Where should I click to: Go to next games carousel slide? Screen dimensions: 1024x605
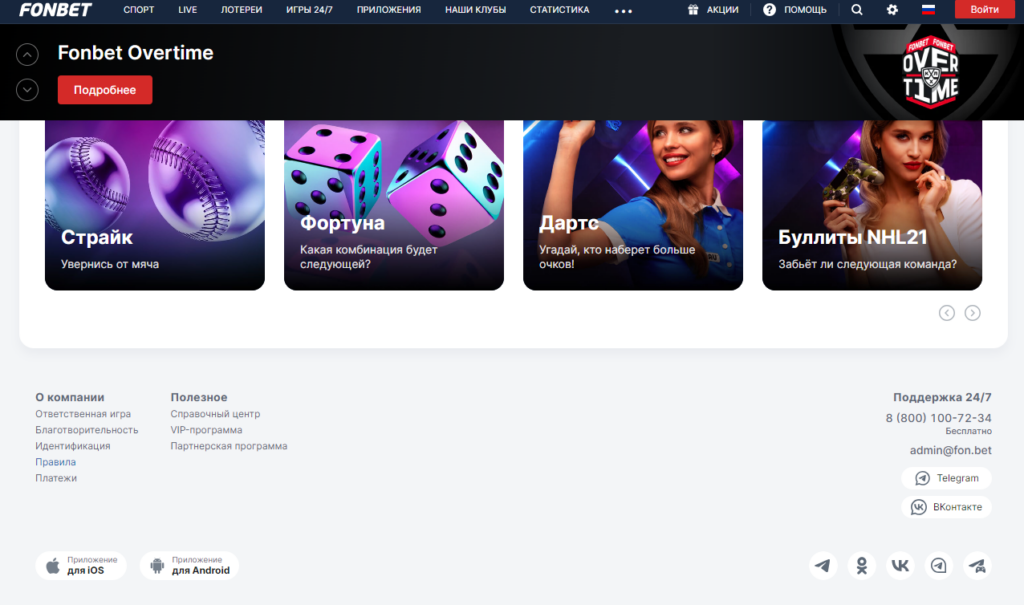(972, 313)
